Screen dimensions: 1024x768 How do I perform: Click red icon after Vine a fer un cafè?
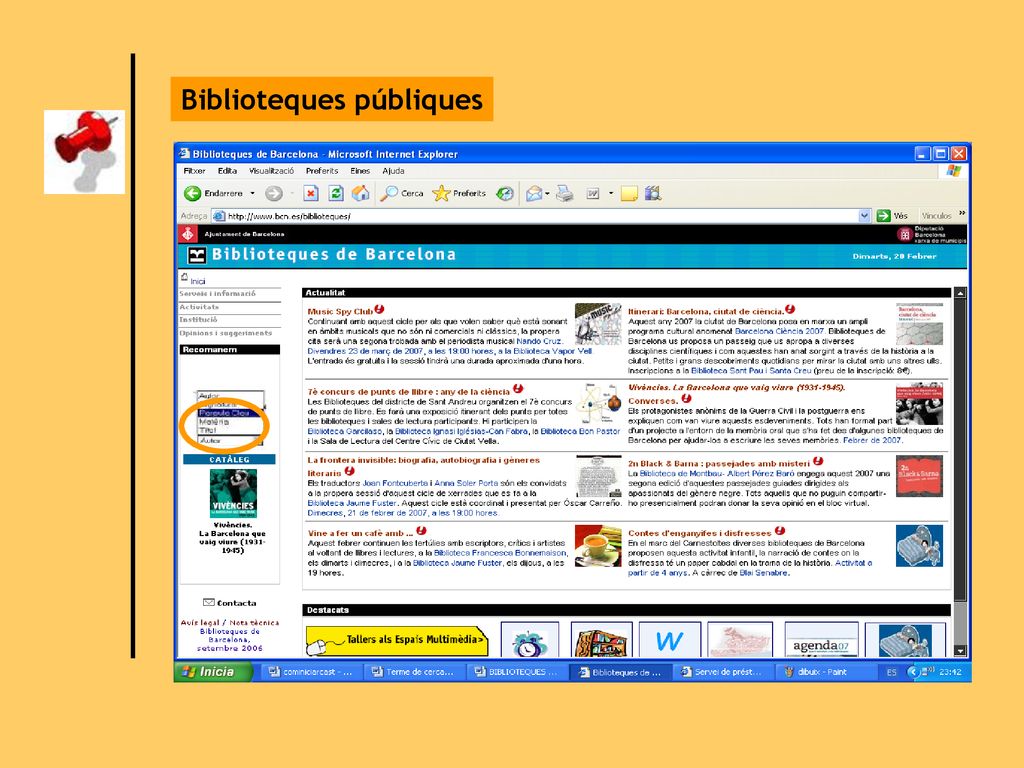click(421, 531)
